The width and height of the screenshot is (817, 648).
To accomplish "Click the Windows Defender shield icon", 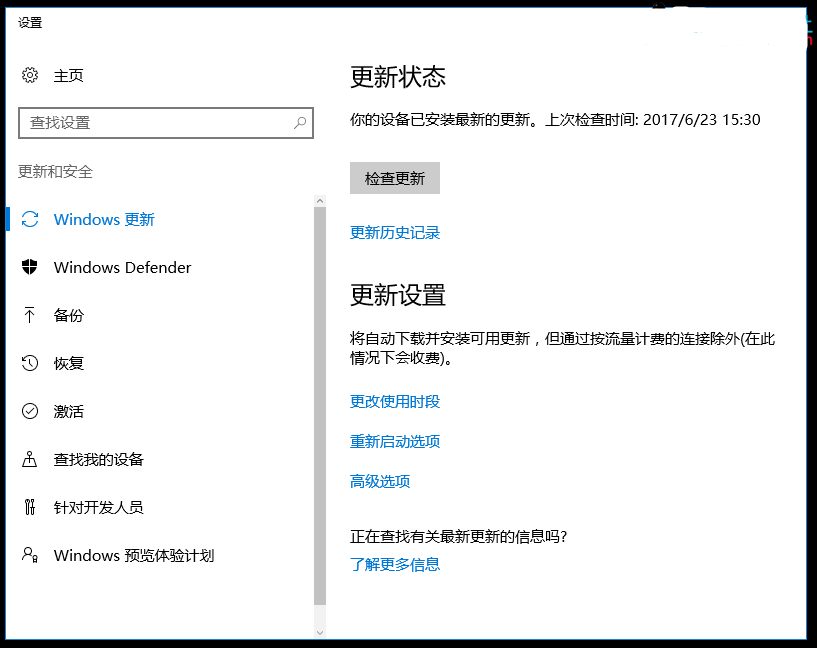I will pyautogui.click(x=29, y=267).
